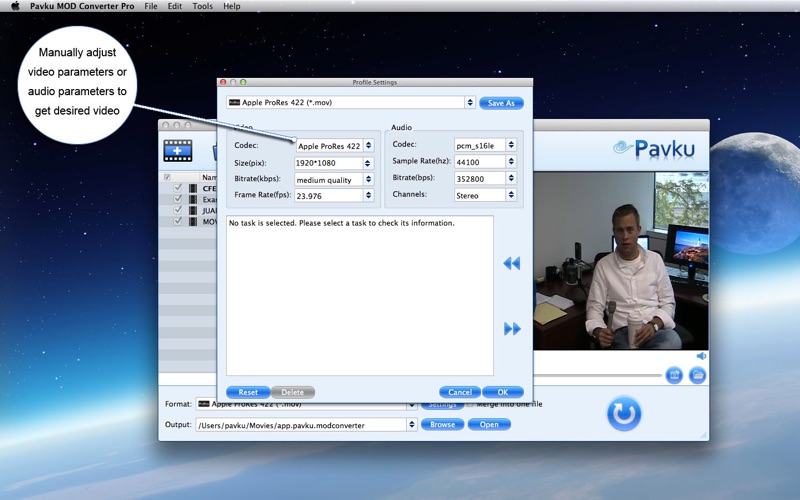The image size is (800, 500).
Task: Click the fast-forward double-arrow icon
Action: pyautogui.click(x=512, y=329)
